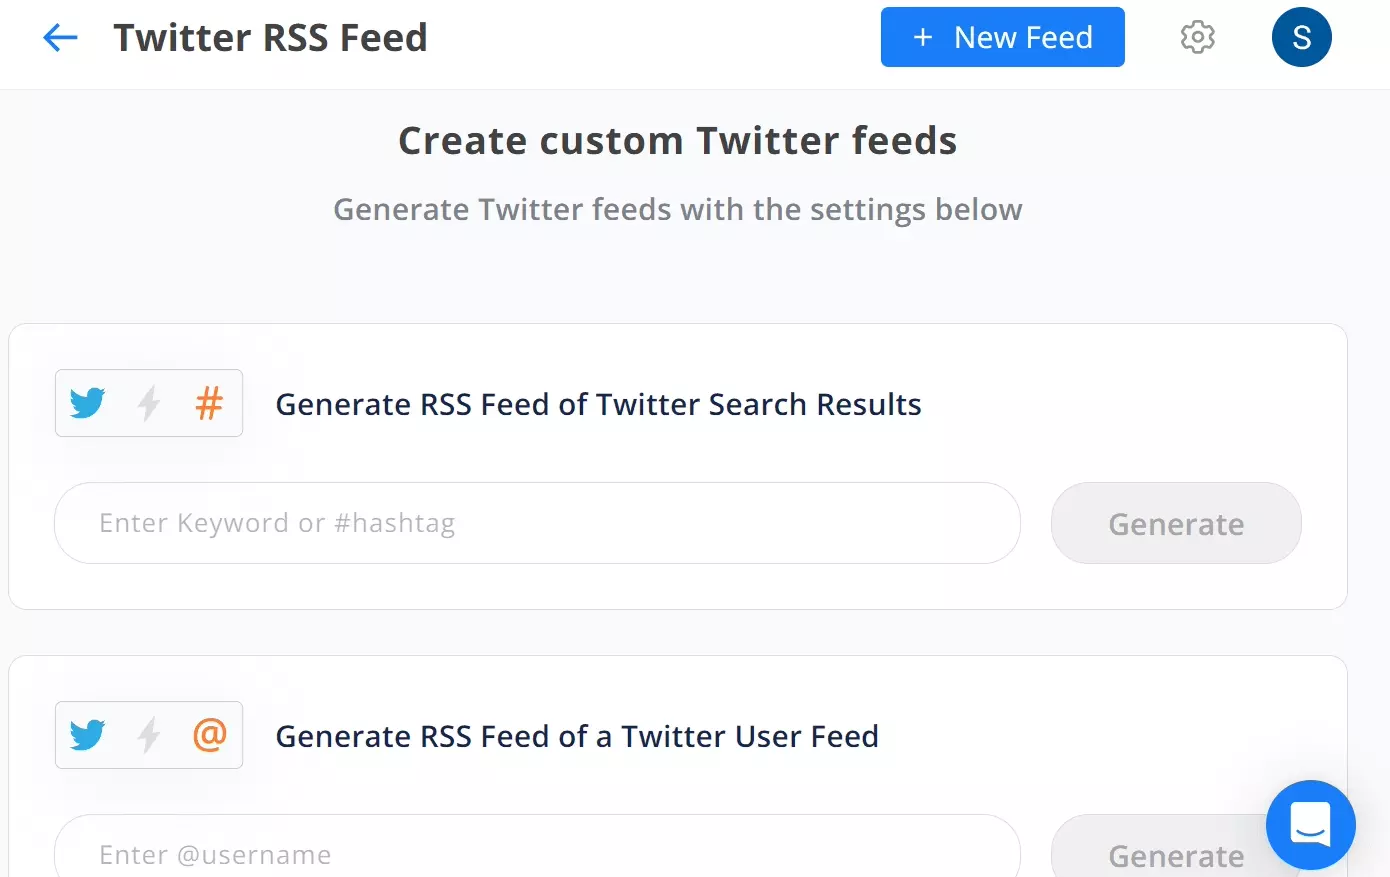
Task: Click the Generate RSS Feed of Twitter Search Results heading
Action: [598, 404]
